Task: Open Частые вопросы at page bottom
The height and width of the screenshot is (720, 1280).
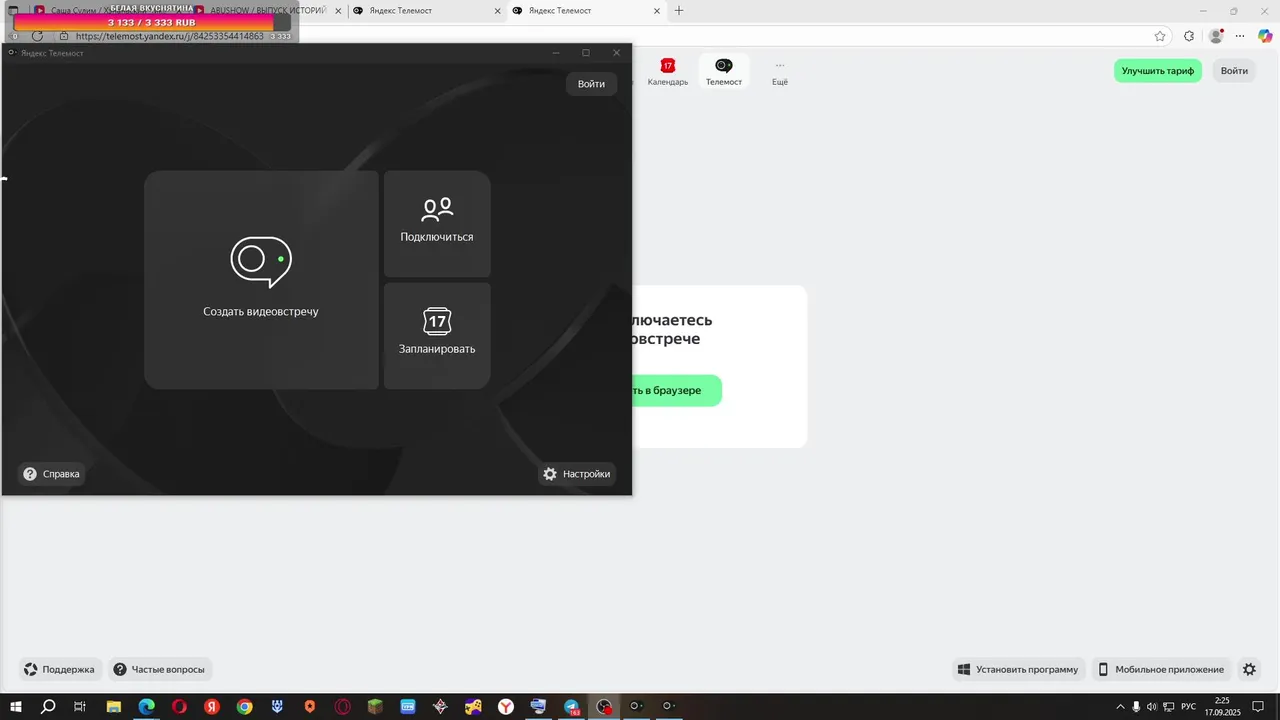Action: click(160, 670)
